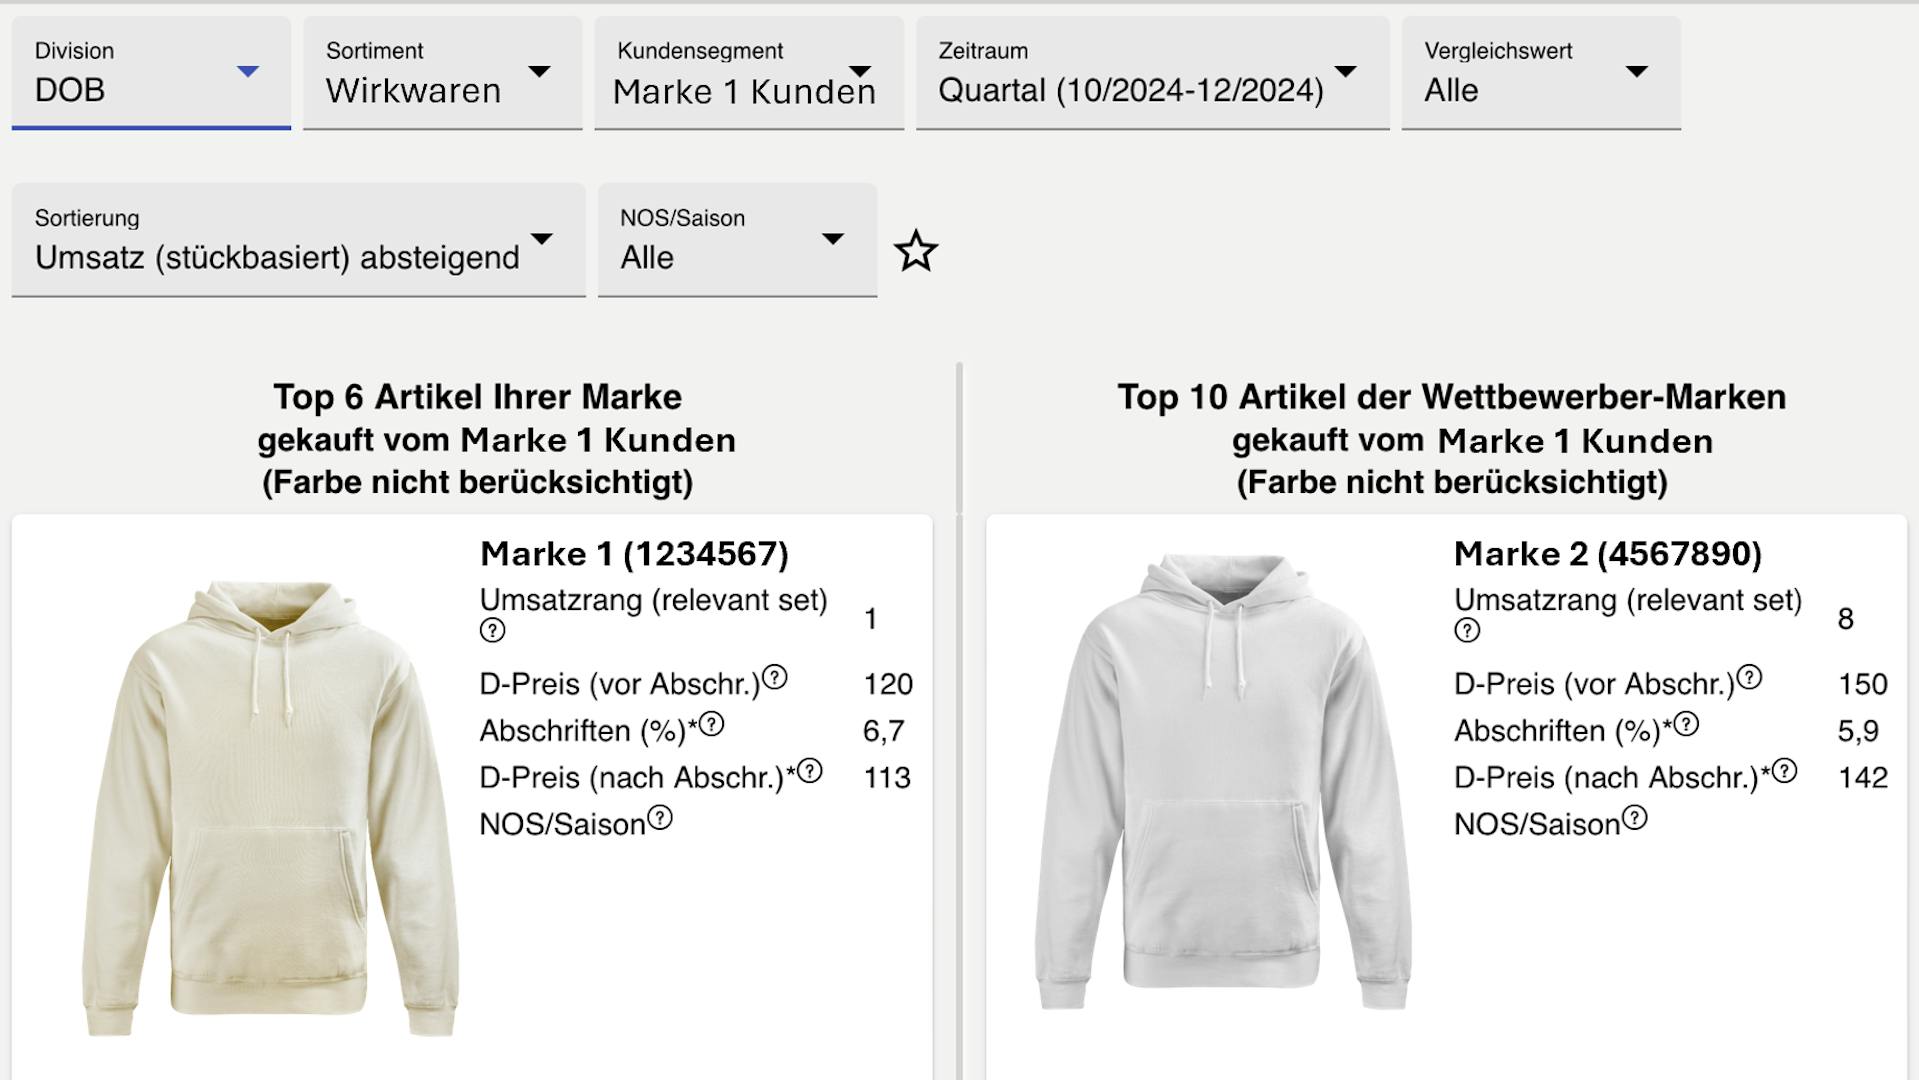Click help icon for Marke 1 Abschriften (%)
The image size is (1919, 1080).
coord(711,724)
